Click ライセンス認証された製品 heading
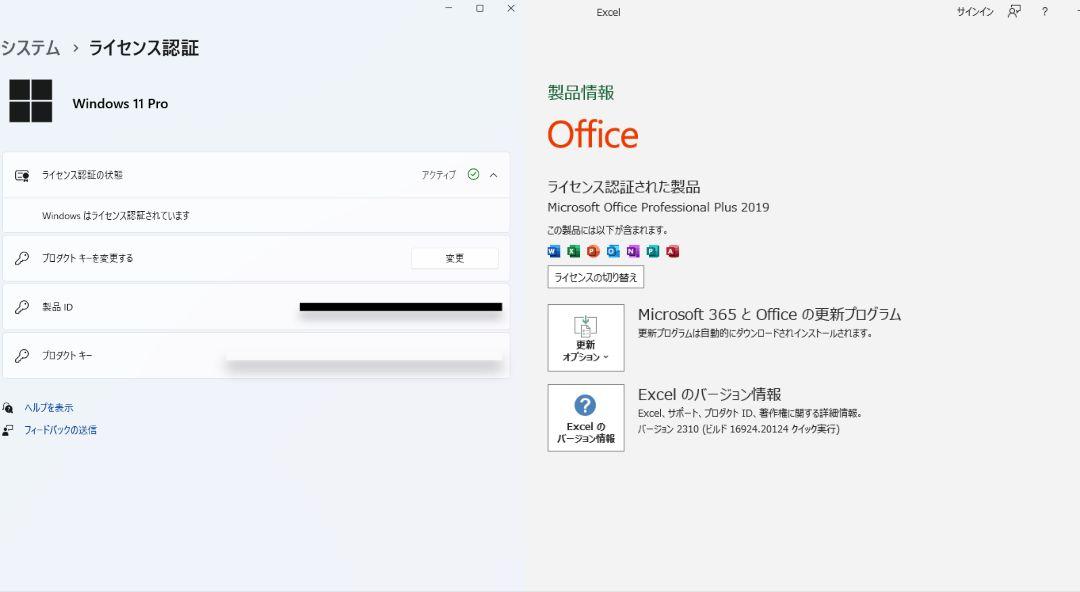1080x592 pixels. pyautogui.click(x=623, y=187)
